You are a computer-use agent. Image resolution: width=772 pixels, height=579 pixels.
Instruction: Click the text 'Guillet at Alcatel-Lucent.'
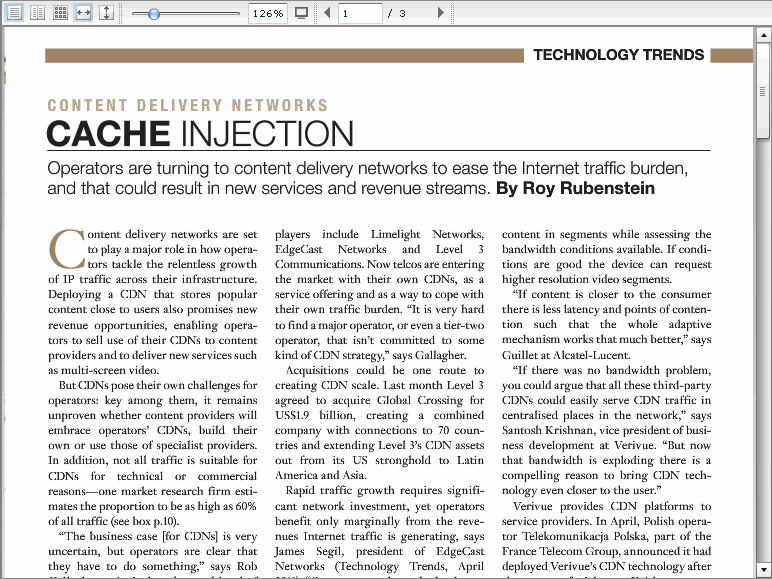pyautogui.click(x=566, y=355)
